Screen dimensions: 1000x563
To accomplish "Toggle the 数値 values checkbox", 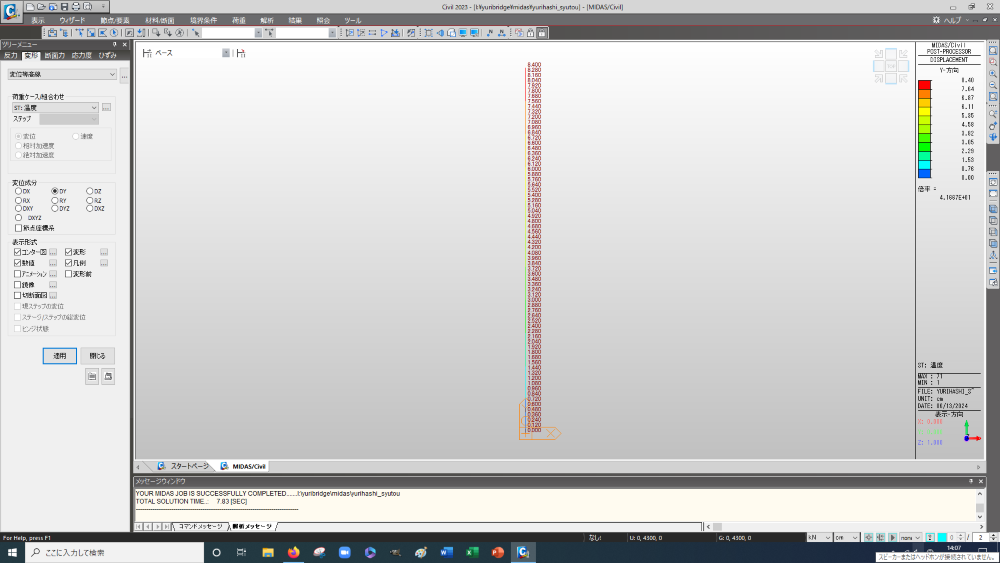I will click(x=18, y=263).
